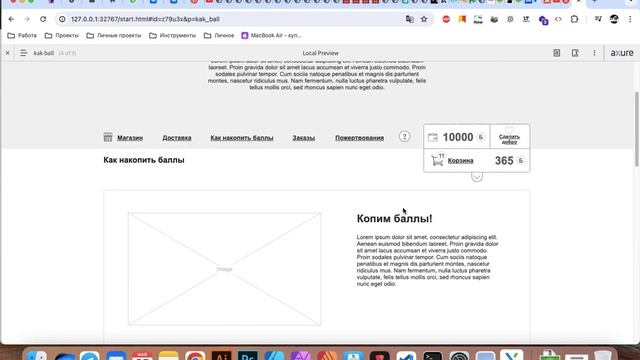Image resolution: width=640 pixels, height=360 pixels.
Task: Click the kak ball page title
Action: coord(44,53)
